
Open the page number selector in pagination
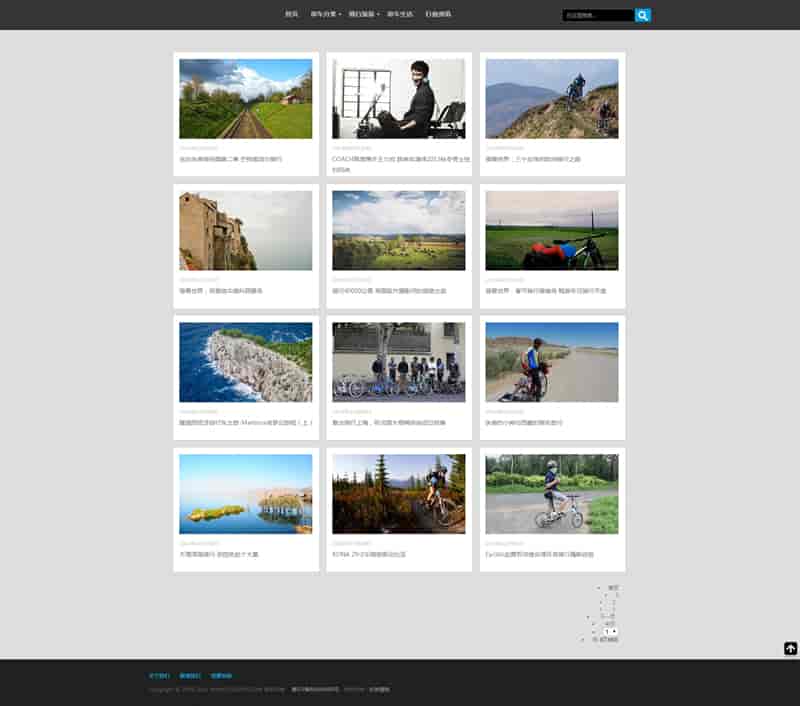(611, 631)
